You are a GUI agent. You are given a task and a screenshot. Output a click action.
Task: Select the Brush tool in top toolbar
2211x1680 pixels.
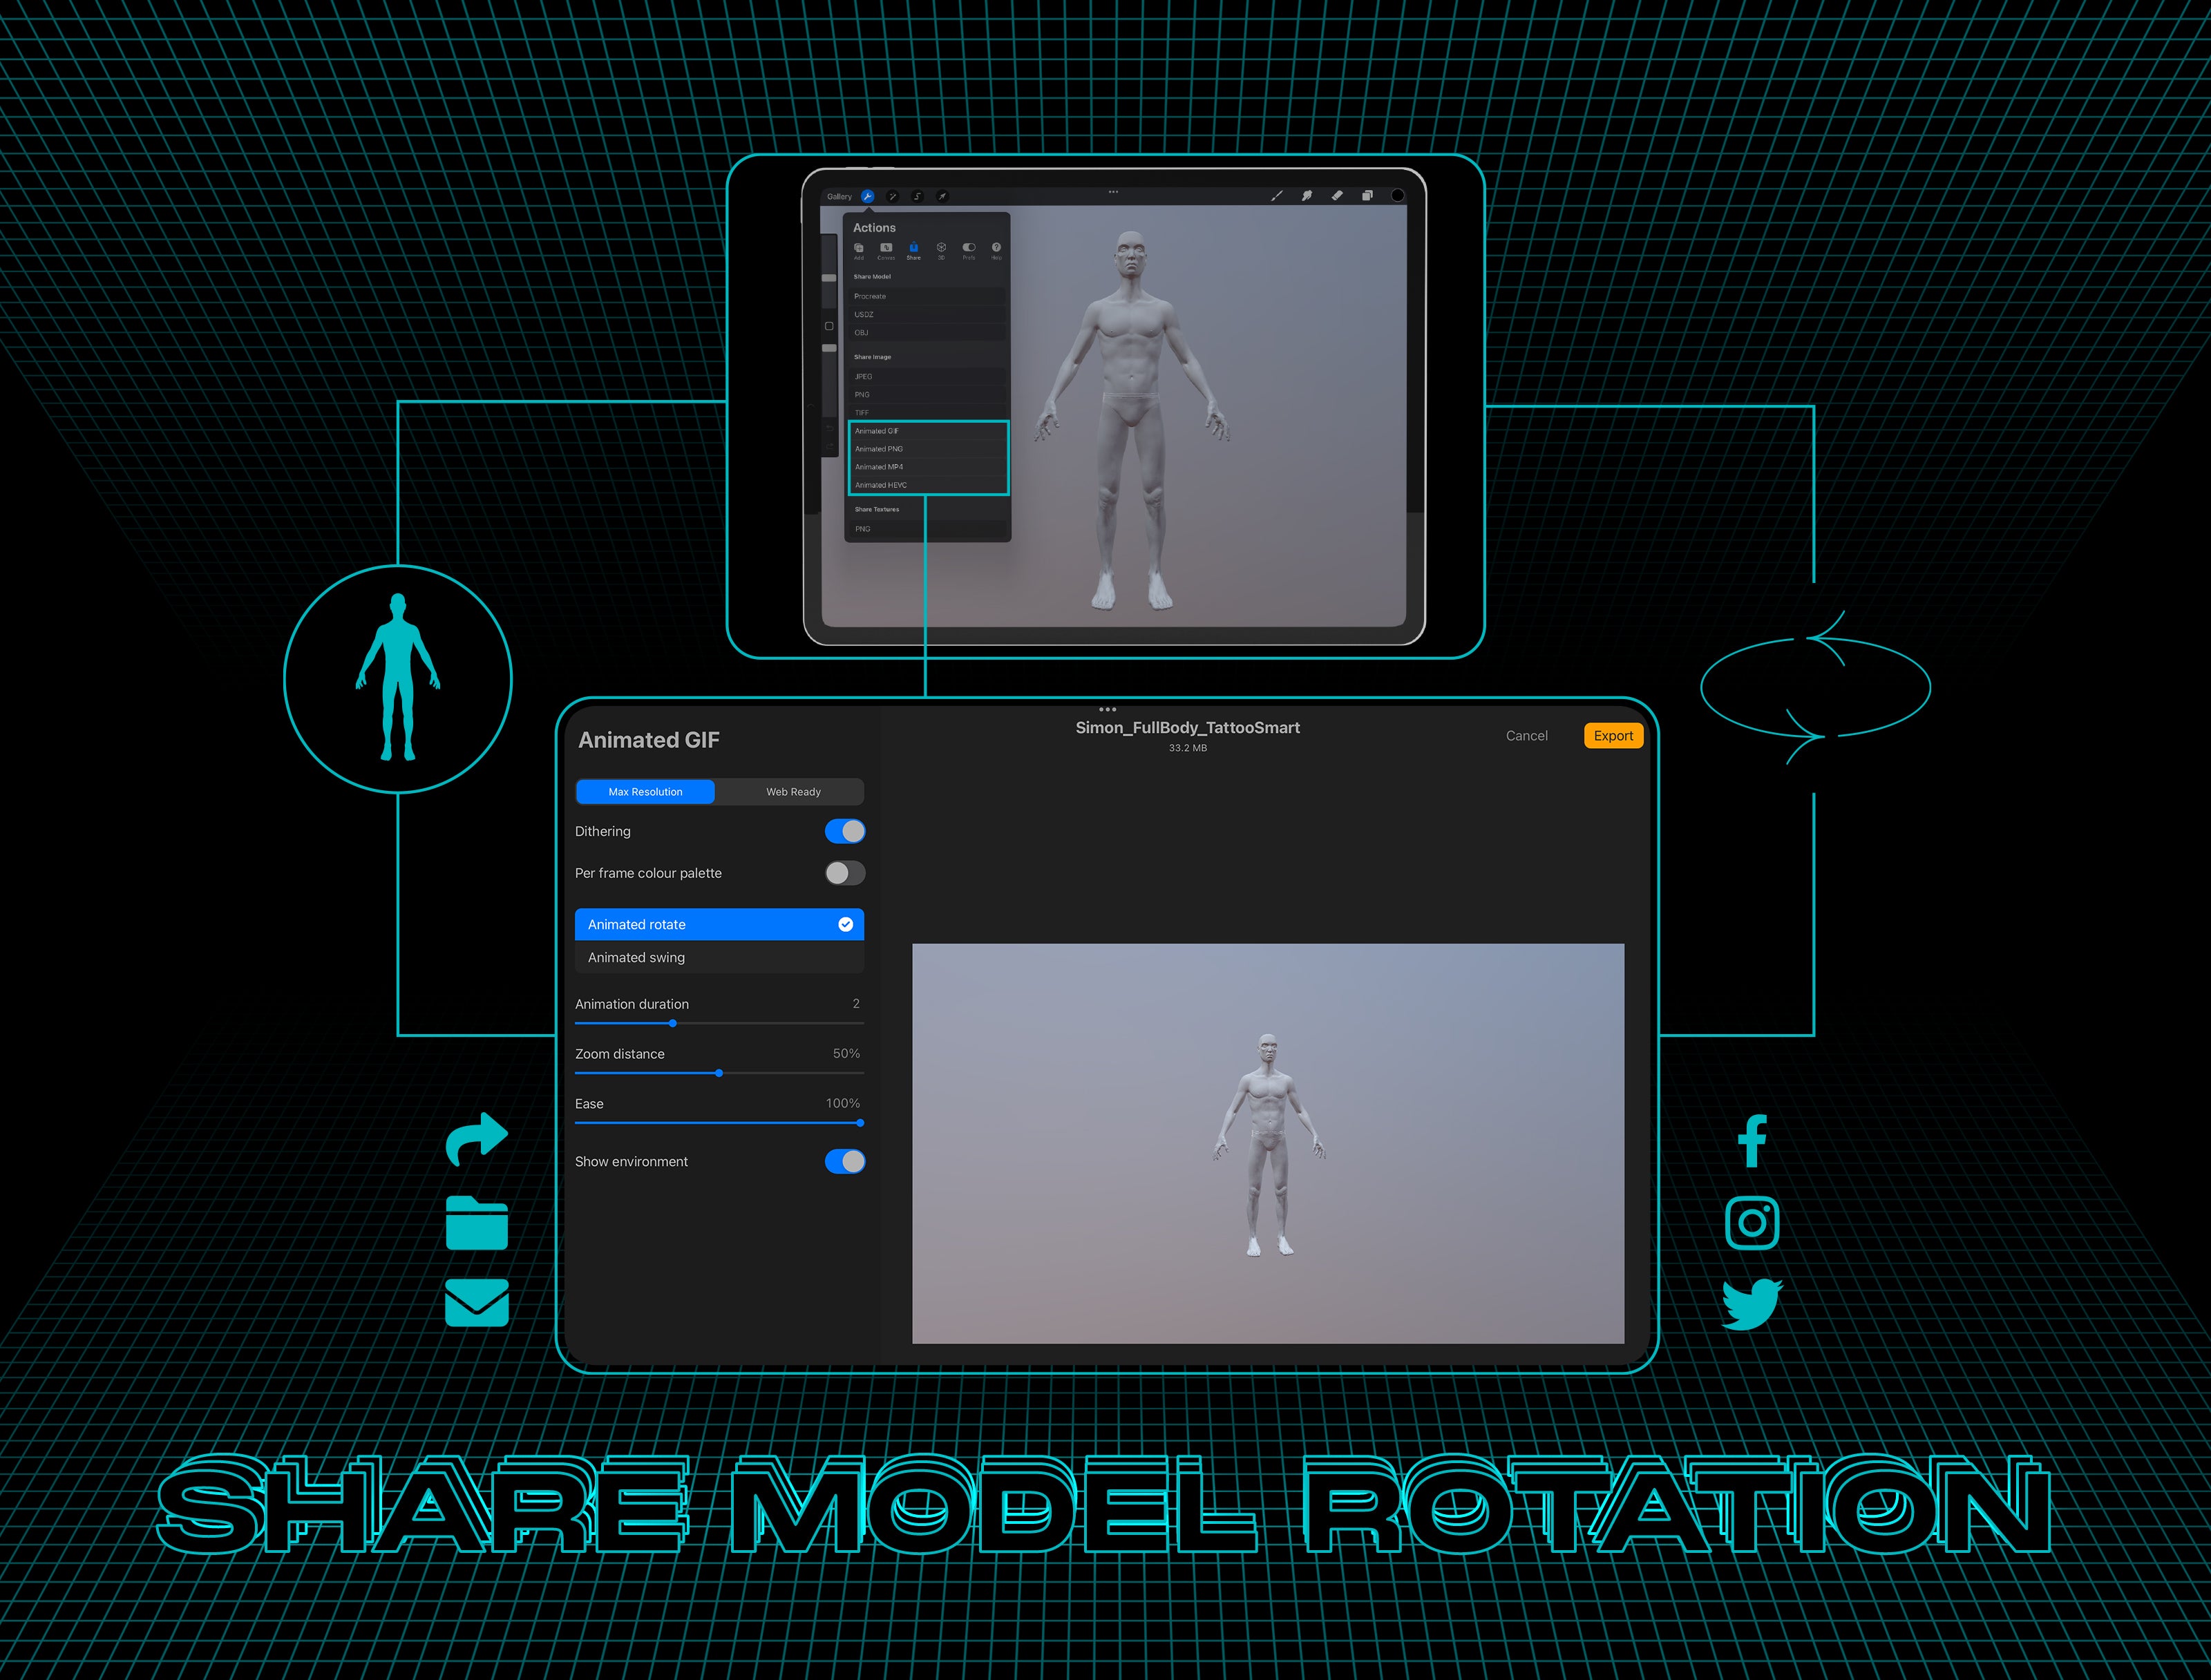pyautogui.click(x=1277, y=196)
